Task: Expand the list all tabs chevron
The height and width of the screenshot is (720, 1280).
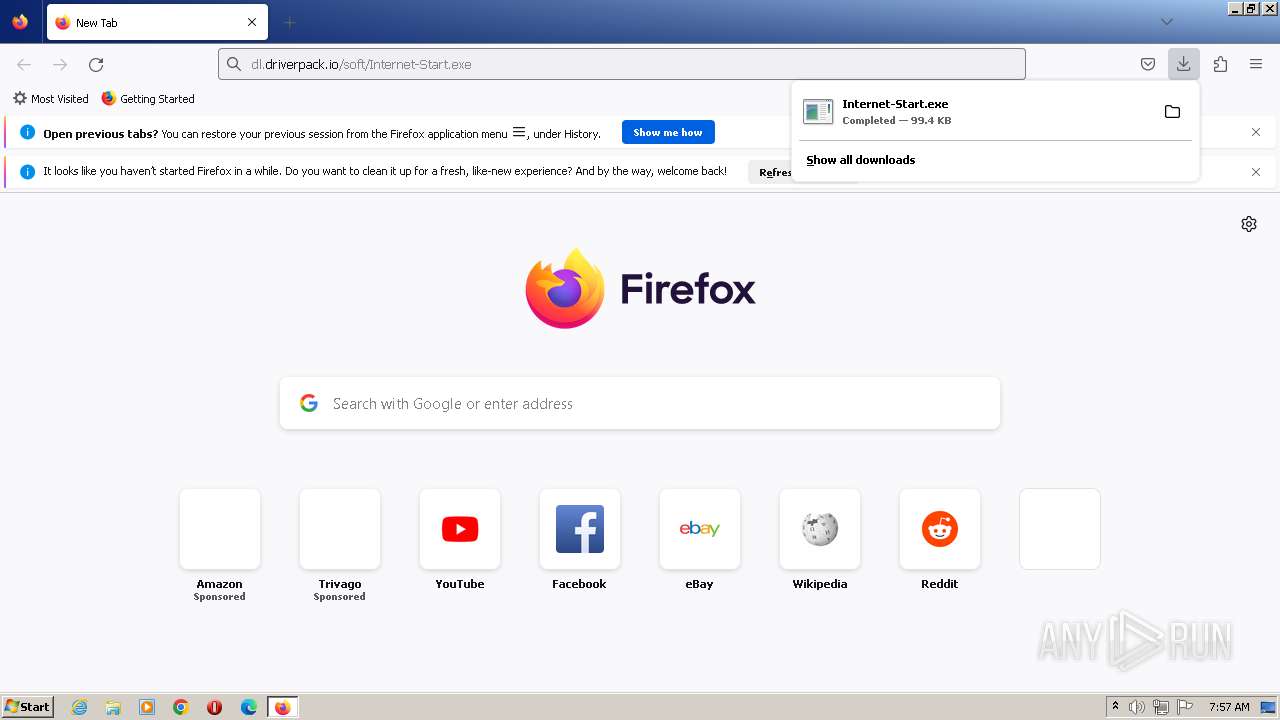Action: tap(1166, 22)
